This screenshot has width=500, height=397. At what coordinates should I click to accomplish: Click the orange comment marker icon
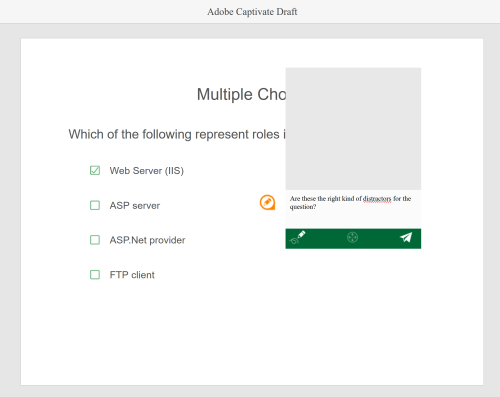point(267,202)
